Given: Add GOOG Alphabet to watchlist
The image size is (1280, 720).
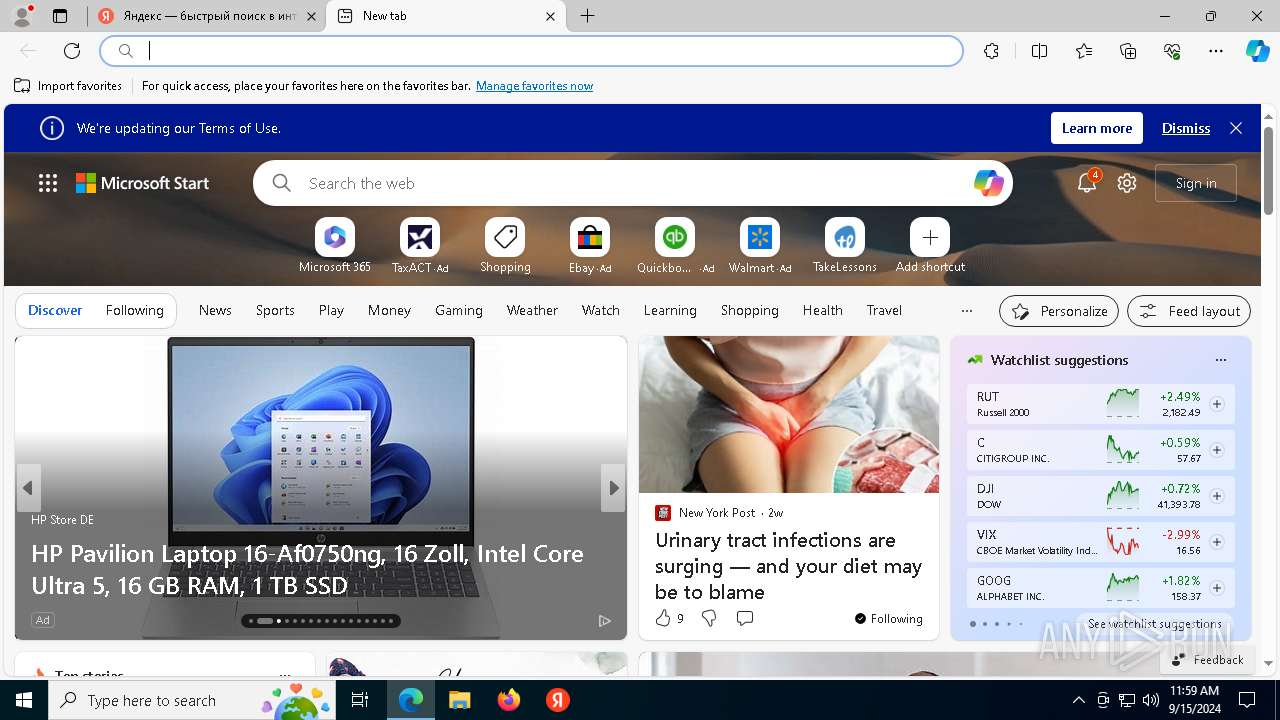Looking at the screenshot, I should pyautogui.click(x=1217, y=588).
